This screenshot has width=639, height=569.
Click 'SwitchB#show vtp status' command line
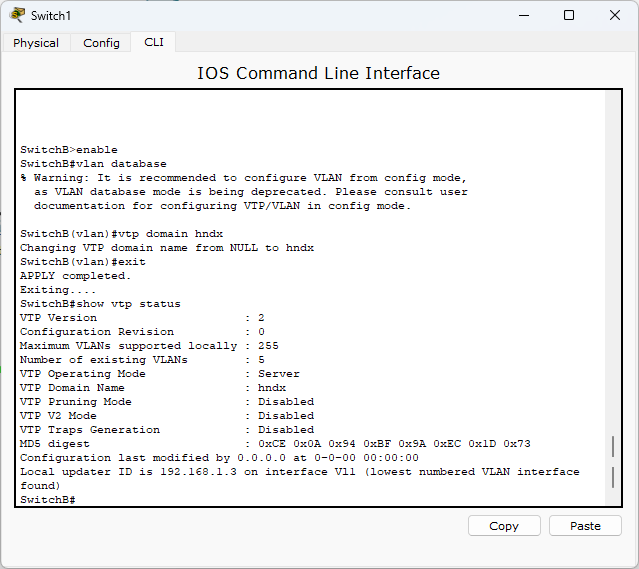pyautogui.click(x=100, y=304)
